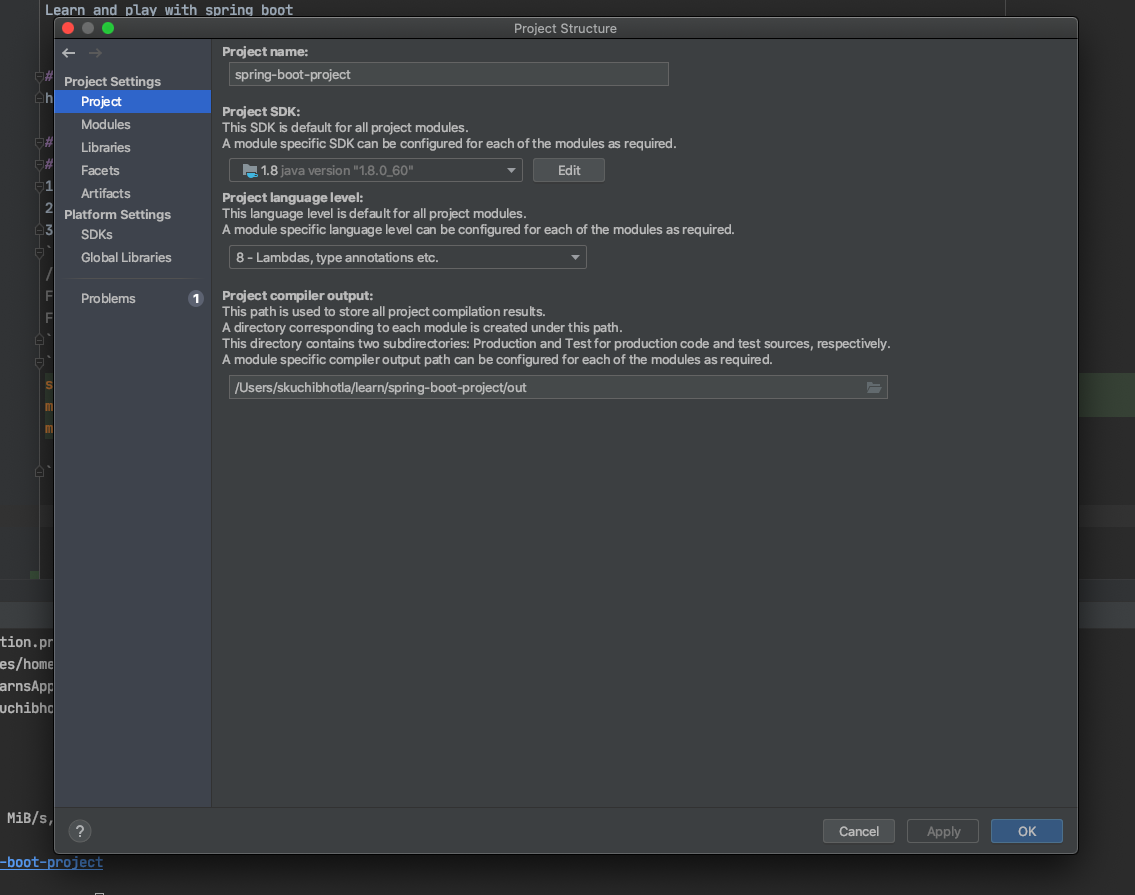Viewport: 1135px width, 895px height.
Task: Select SDKs under Platform Settings
Action: 96,234
